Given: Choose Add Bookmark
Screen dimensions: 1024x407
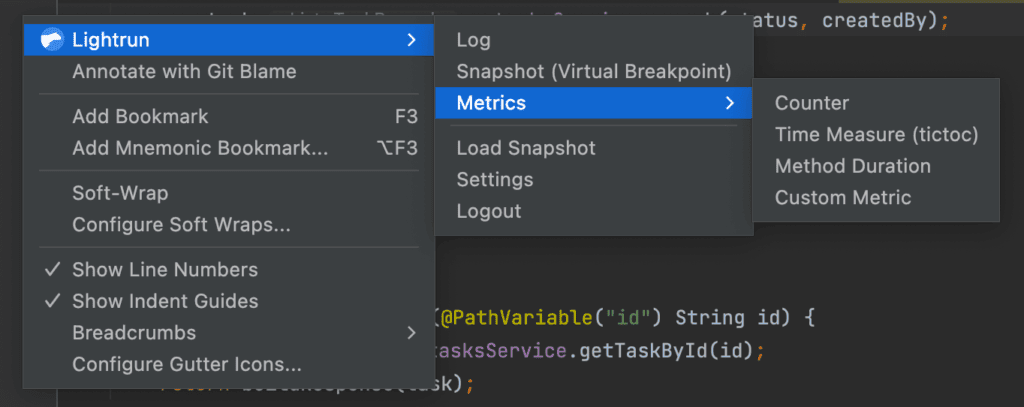Looking at the screenshot, I should coord(140,117).
